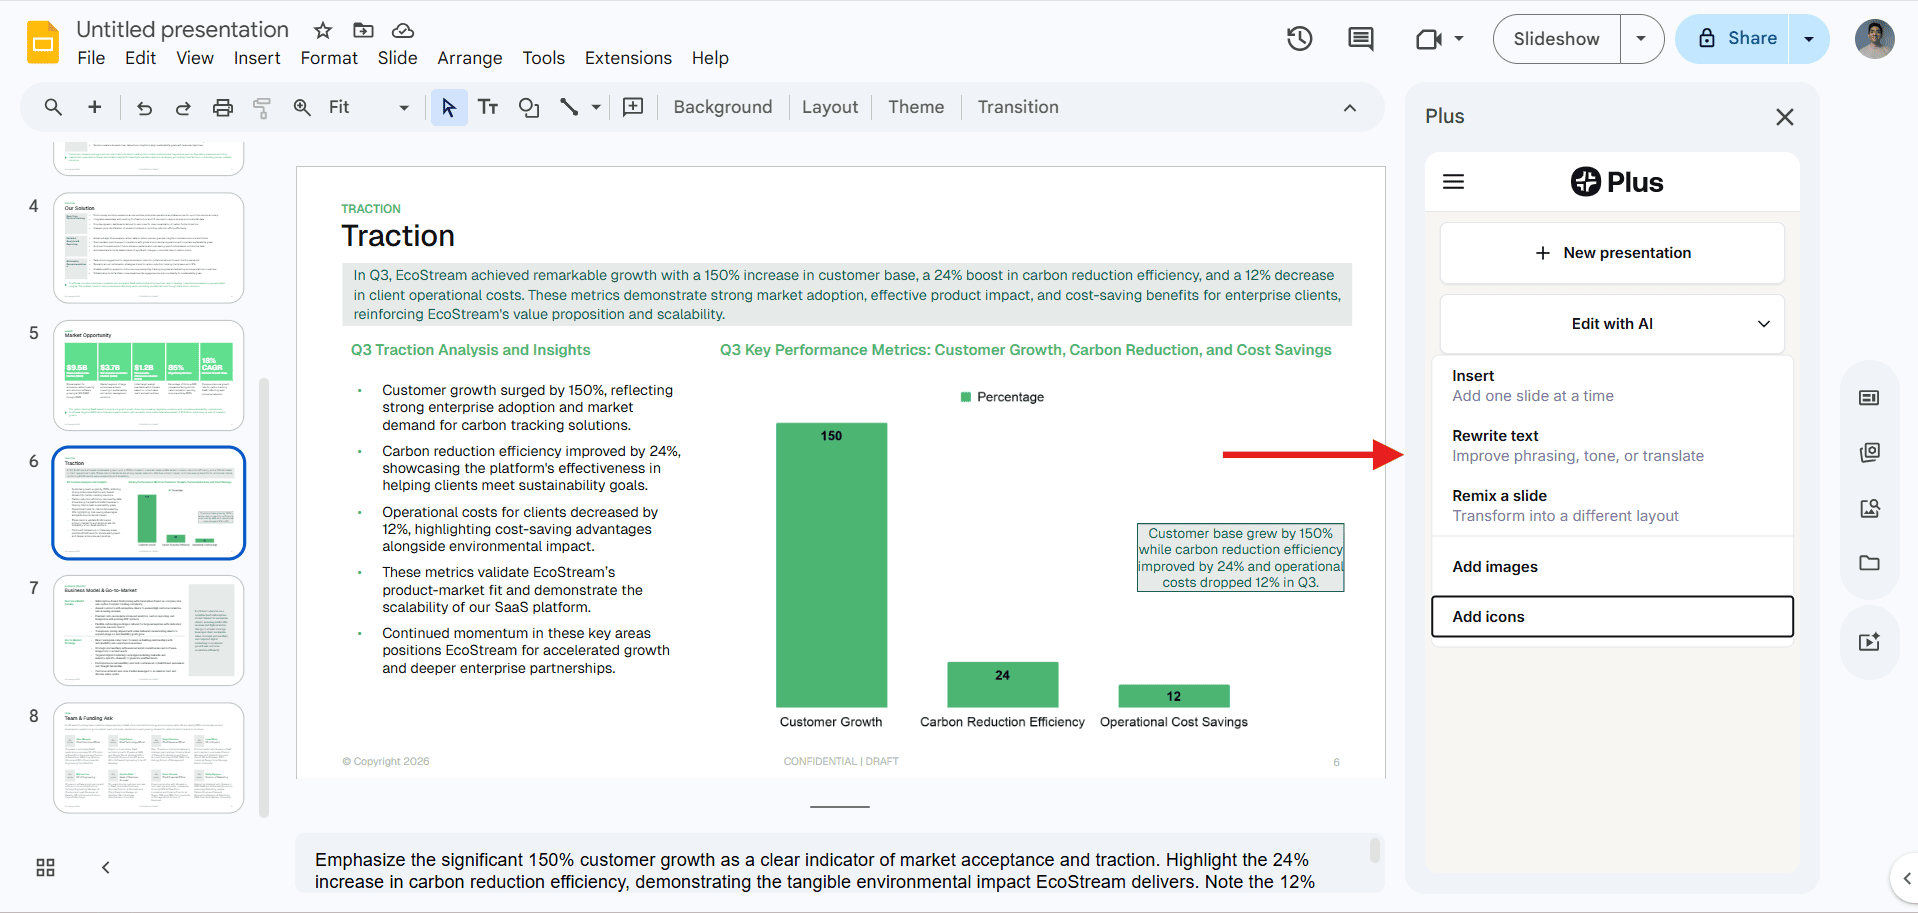Activate the paint format tool
This screenshot has width=1918, height=913.
click(262, 107)
